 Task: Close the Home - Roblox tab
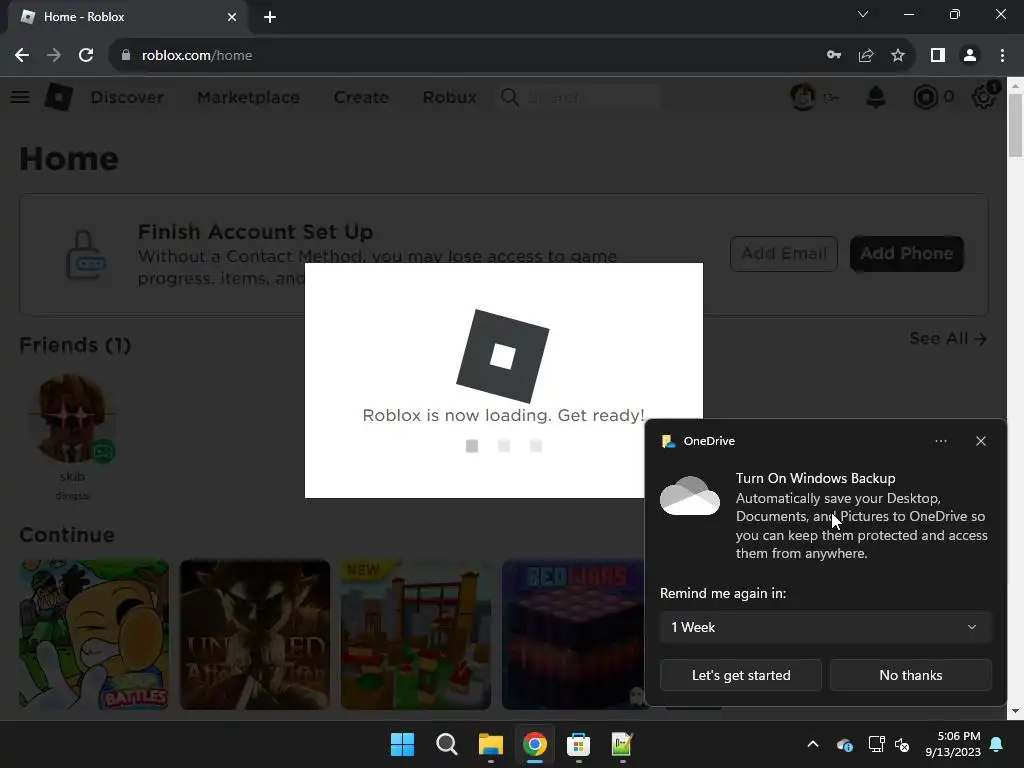click(232, 17)
